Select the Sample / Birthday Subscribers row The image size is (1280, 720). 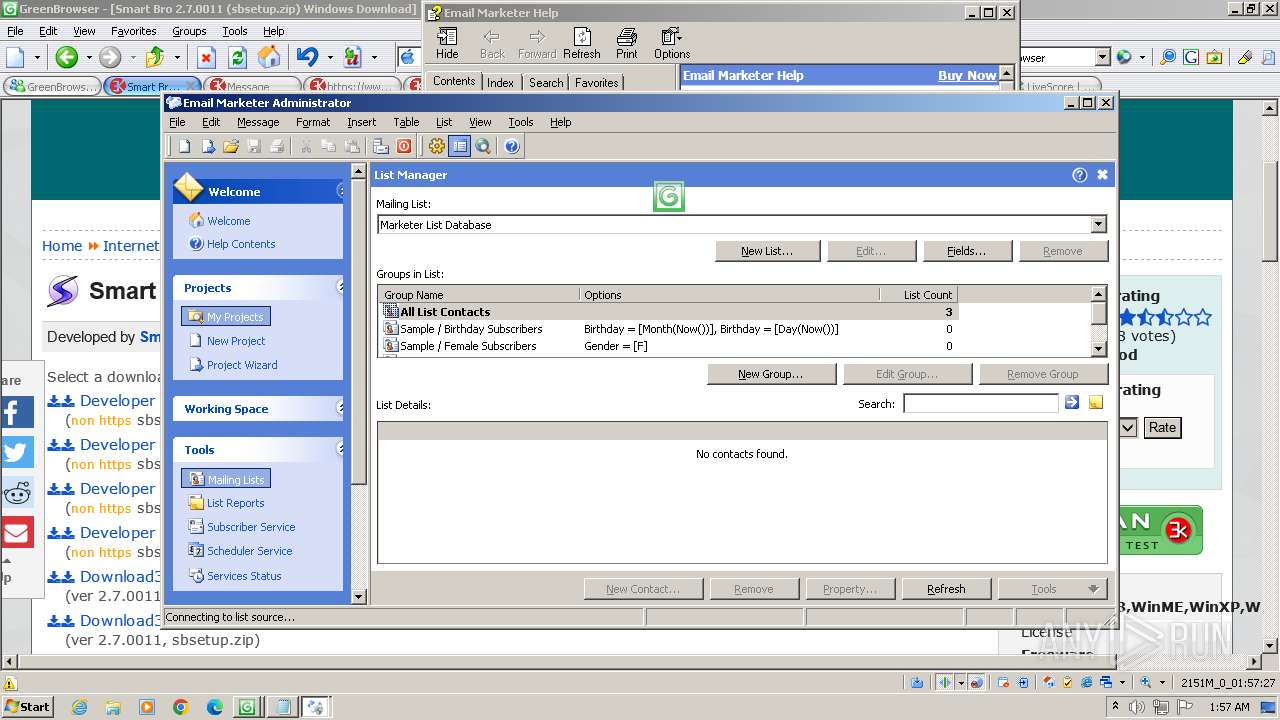pyautogui.click(x=667, y=329)
